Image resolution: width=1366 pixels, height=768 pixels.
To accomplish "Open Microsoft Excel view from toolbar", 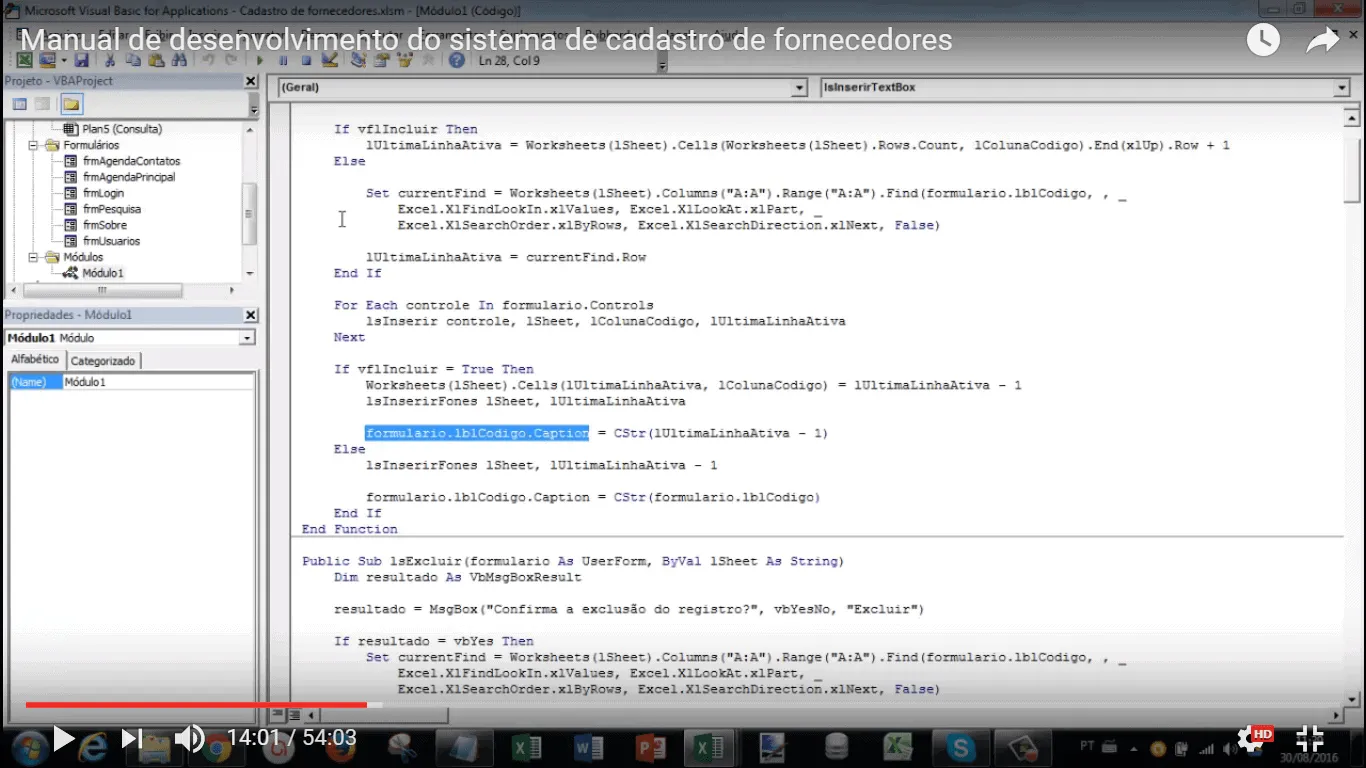I will 24,61.
